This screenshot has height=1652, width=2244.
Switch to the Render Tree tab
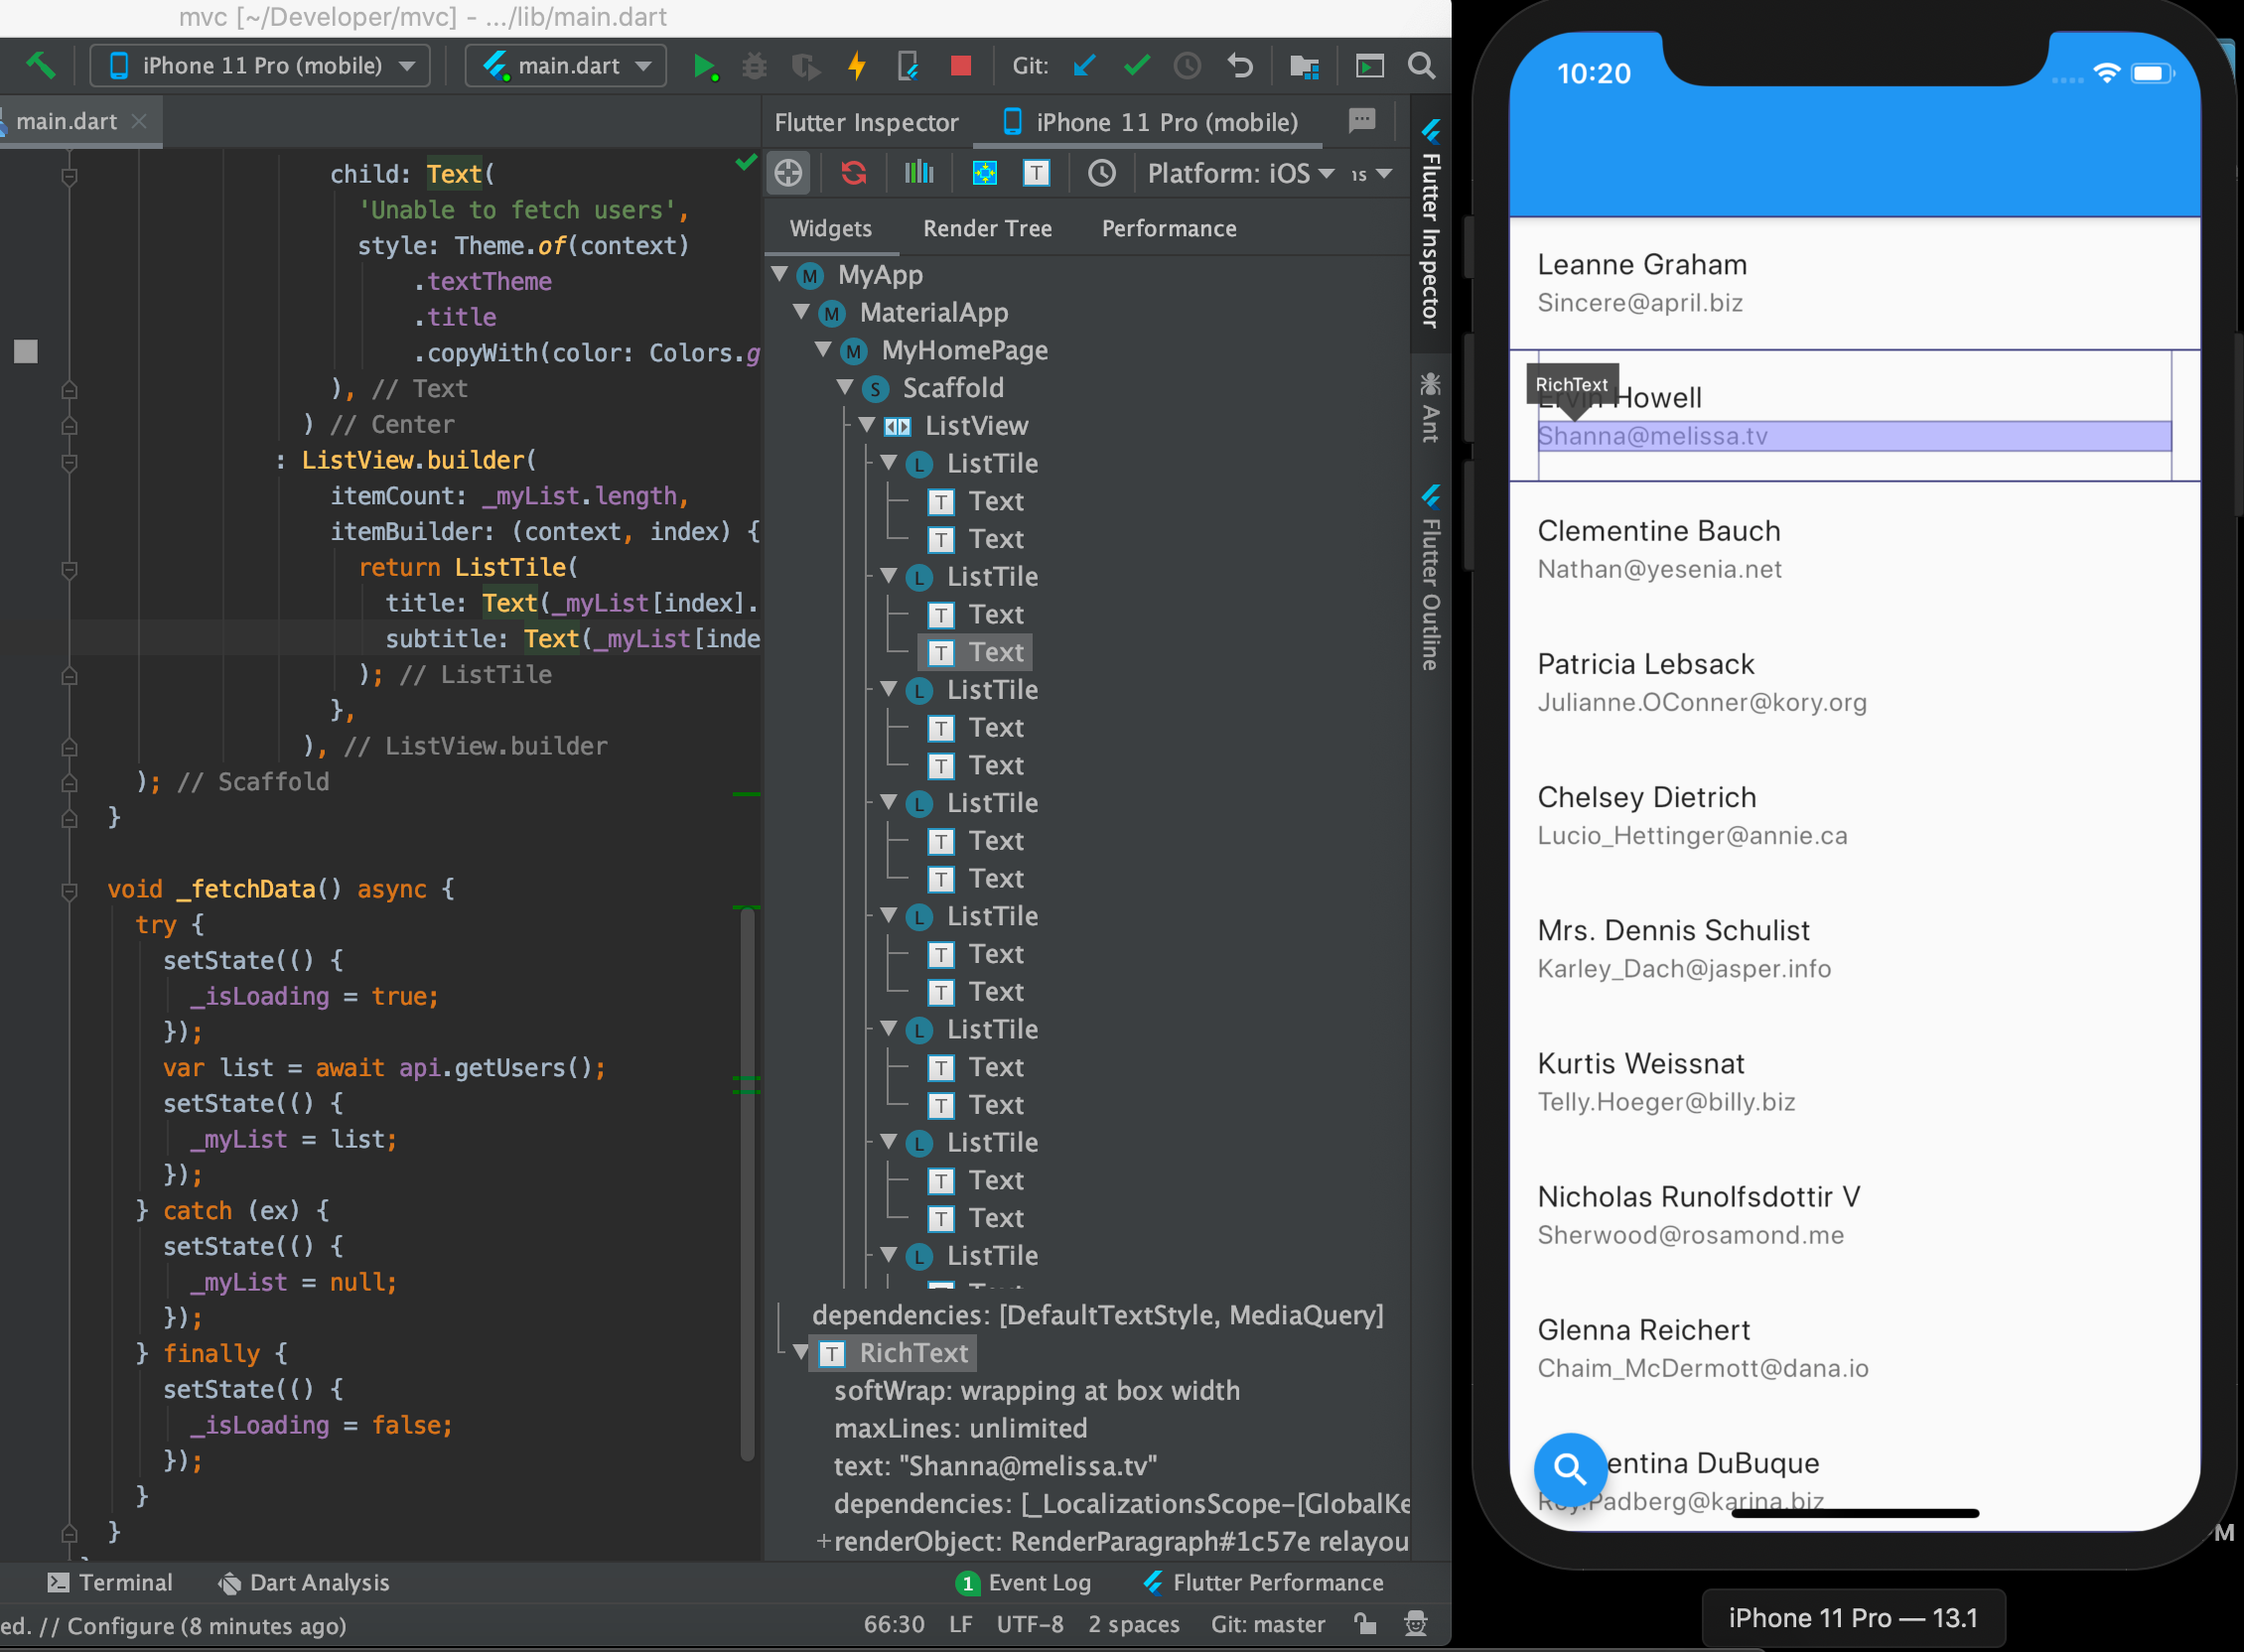coord(987,228)
